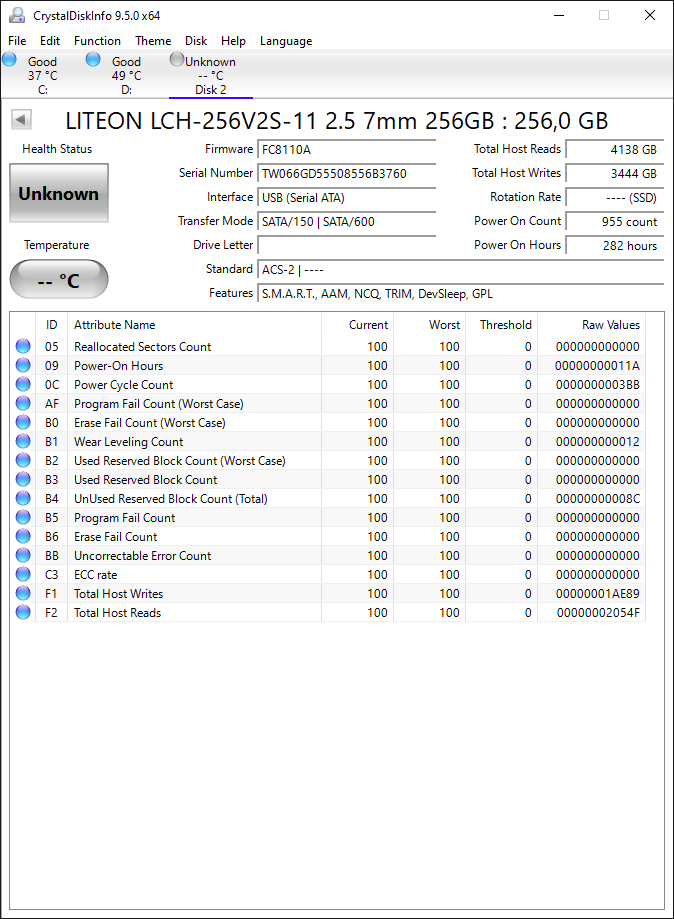Screen dimensions: 674x919
Task: Go to previous disk with left arrow
Action: [21, 120]
